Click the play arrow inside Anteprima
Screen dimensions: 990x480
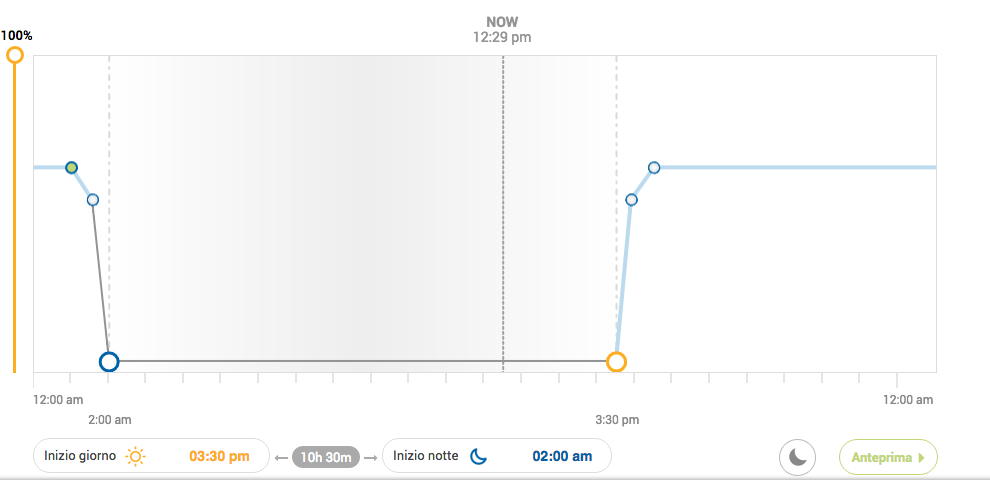click(921, 458)
